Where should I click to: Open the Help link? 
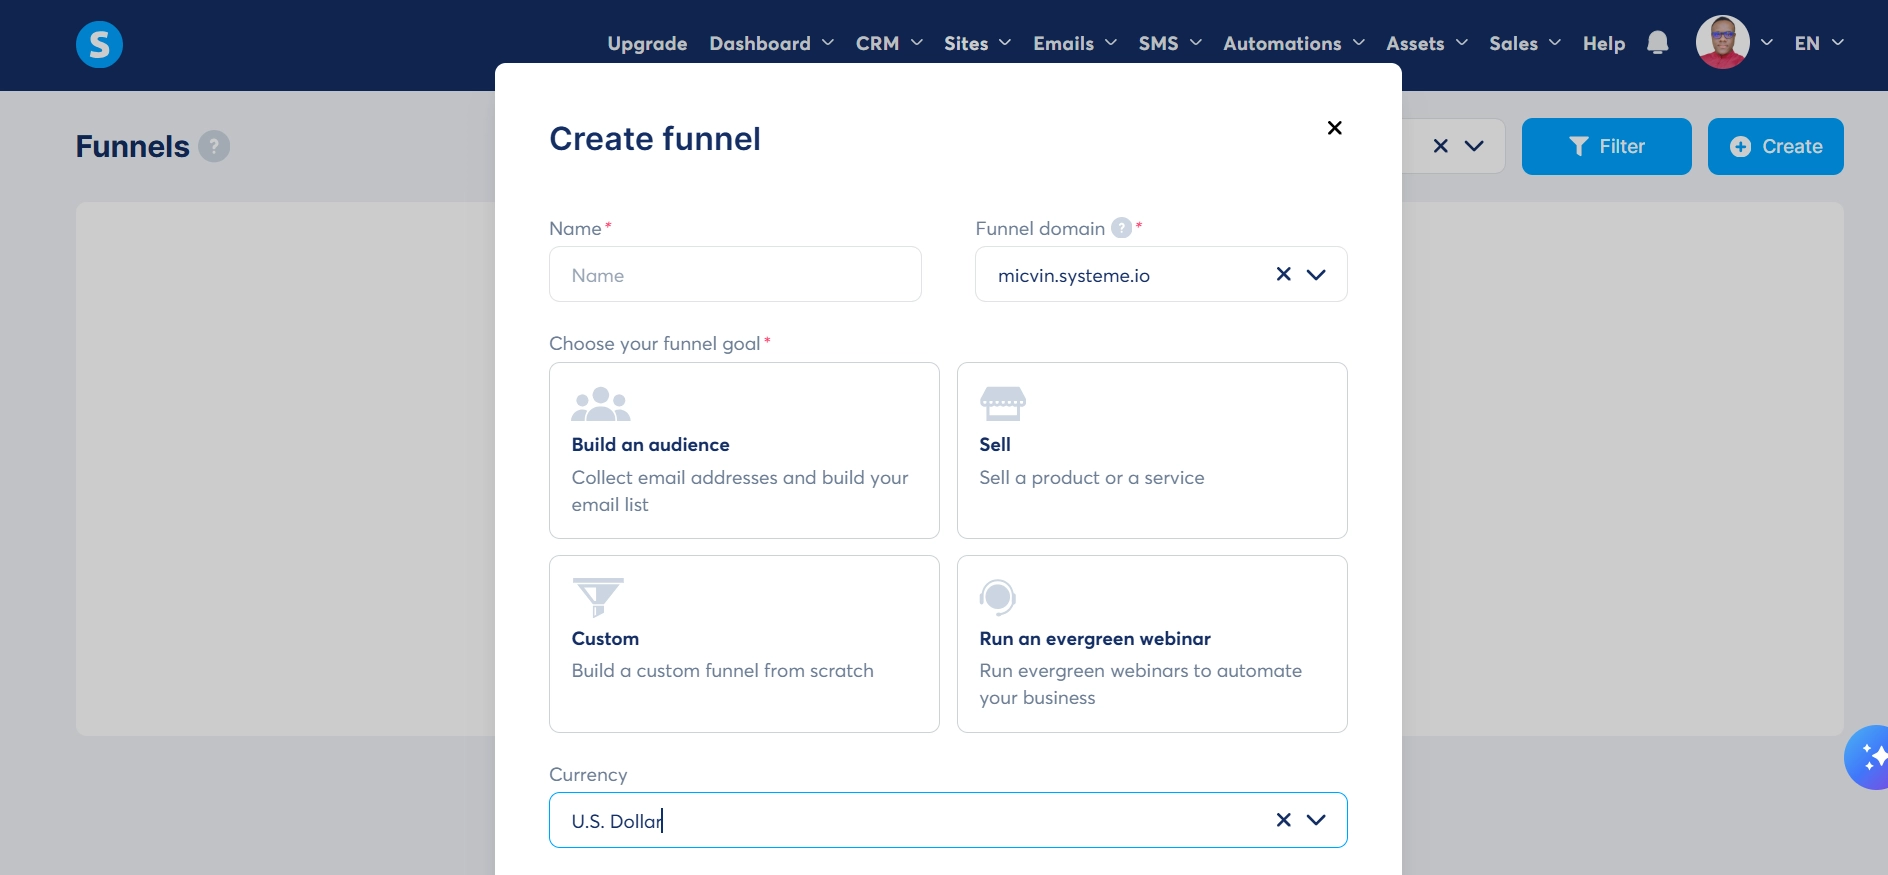pyautogui.click(x=1604, y=43)
